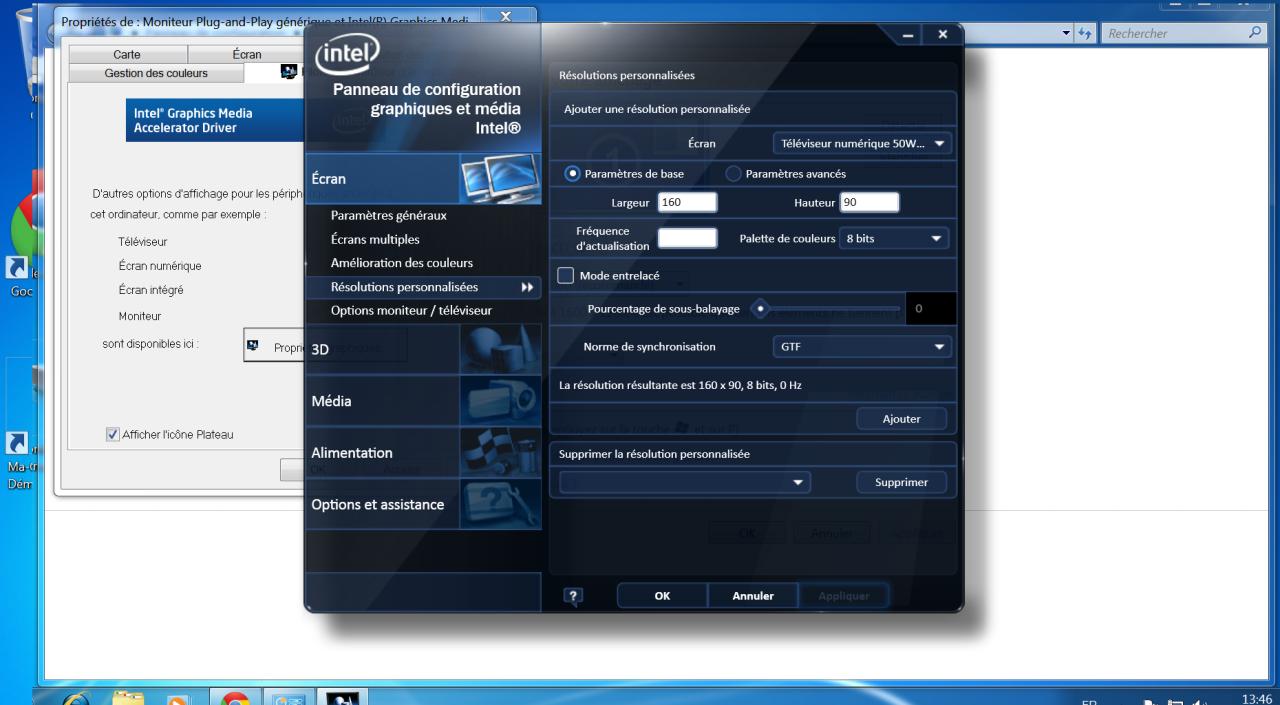Click the Téléviseur text in Propriétés window
1280x705 pixels.
point(143,242)
